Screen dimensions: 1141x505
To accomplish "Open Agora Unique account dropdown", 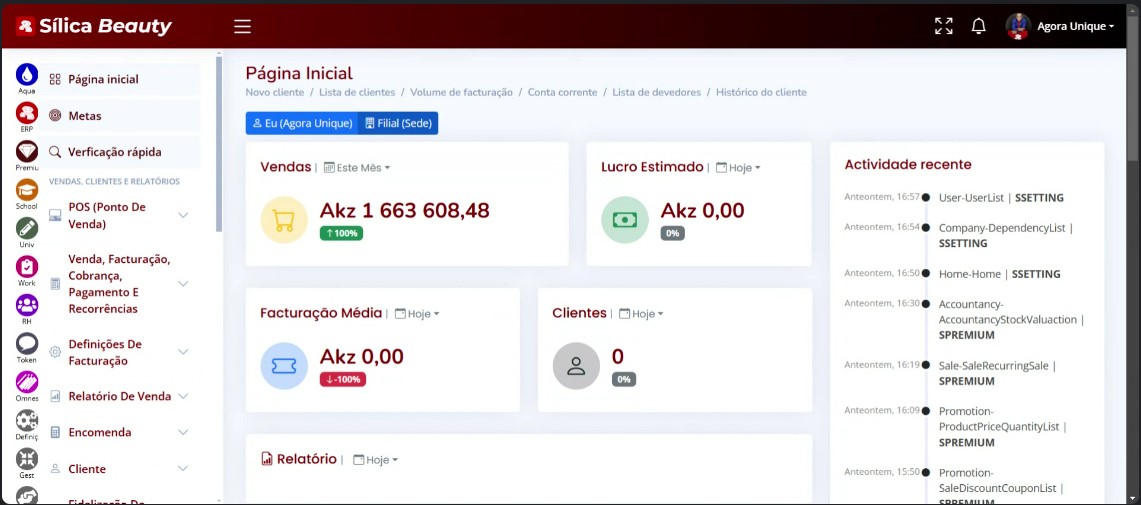I will (1075, 26).
